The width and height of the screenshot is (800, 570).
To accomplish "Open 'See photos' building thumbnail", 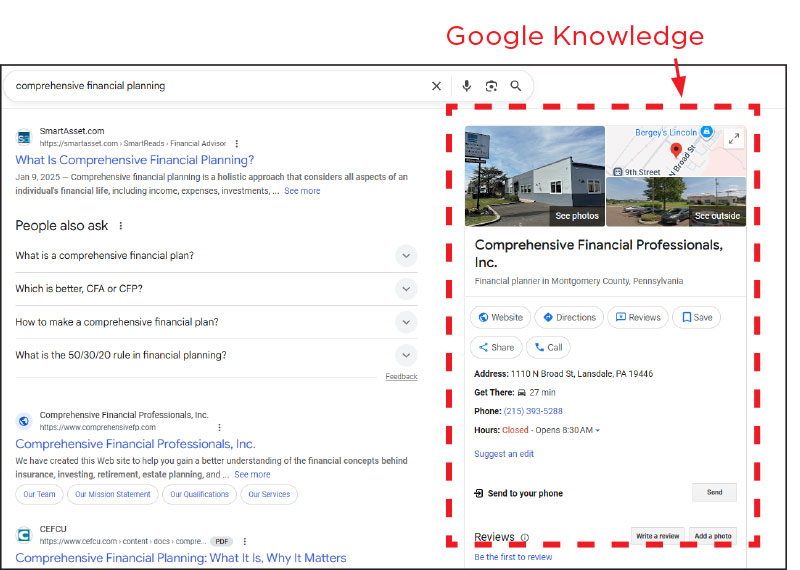I will point(535,176).
